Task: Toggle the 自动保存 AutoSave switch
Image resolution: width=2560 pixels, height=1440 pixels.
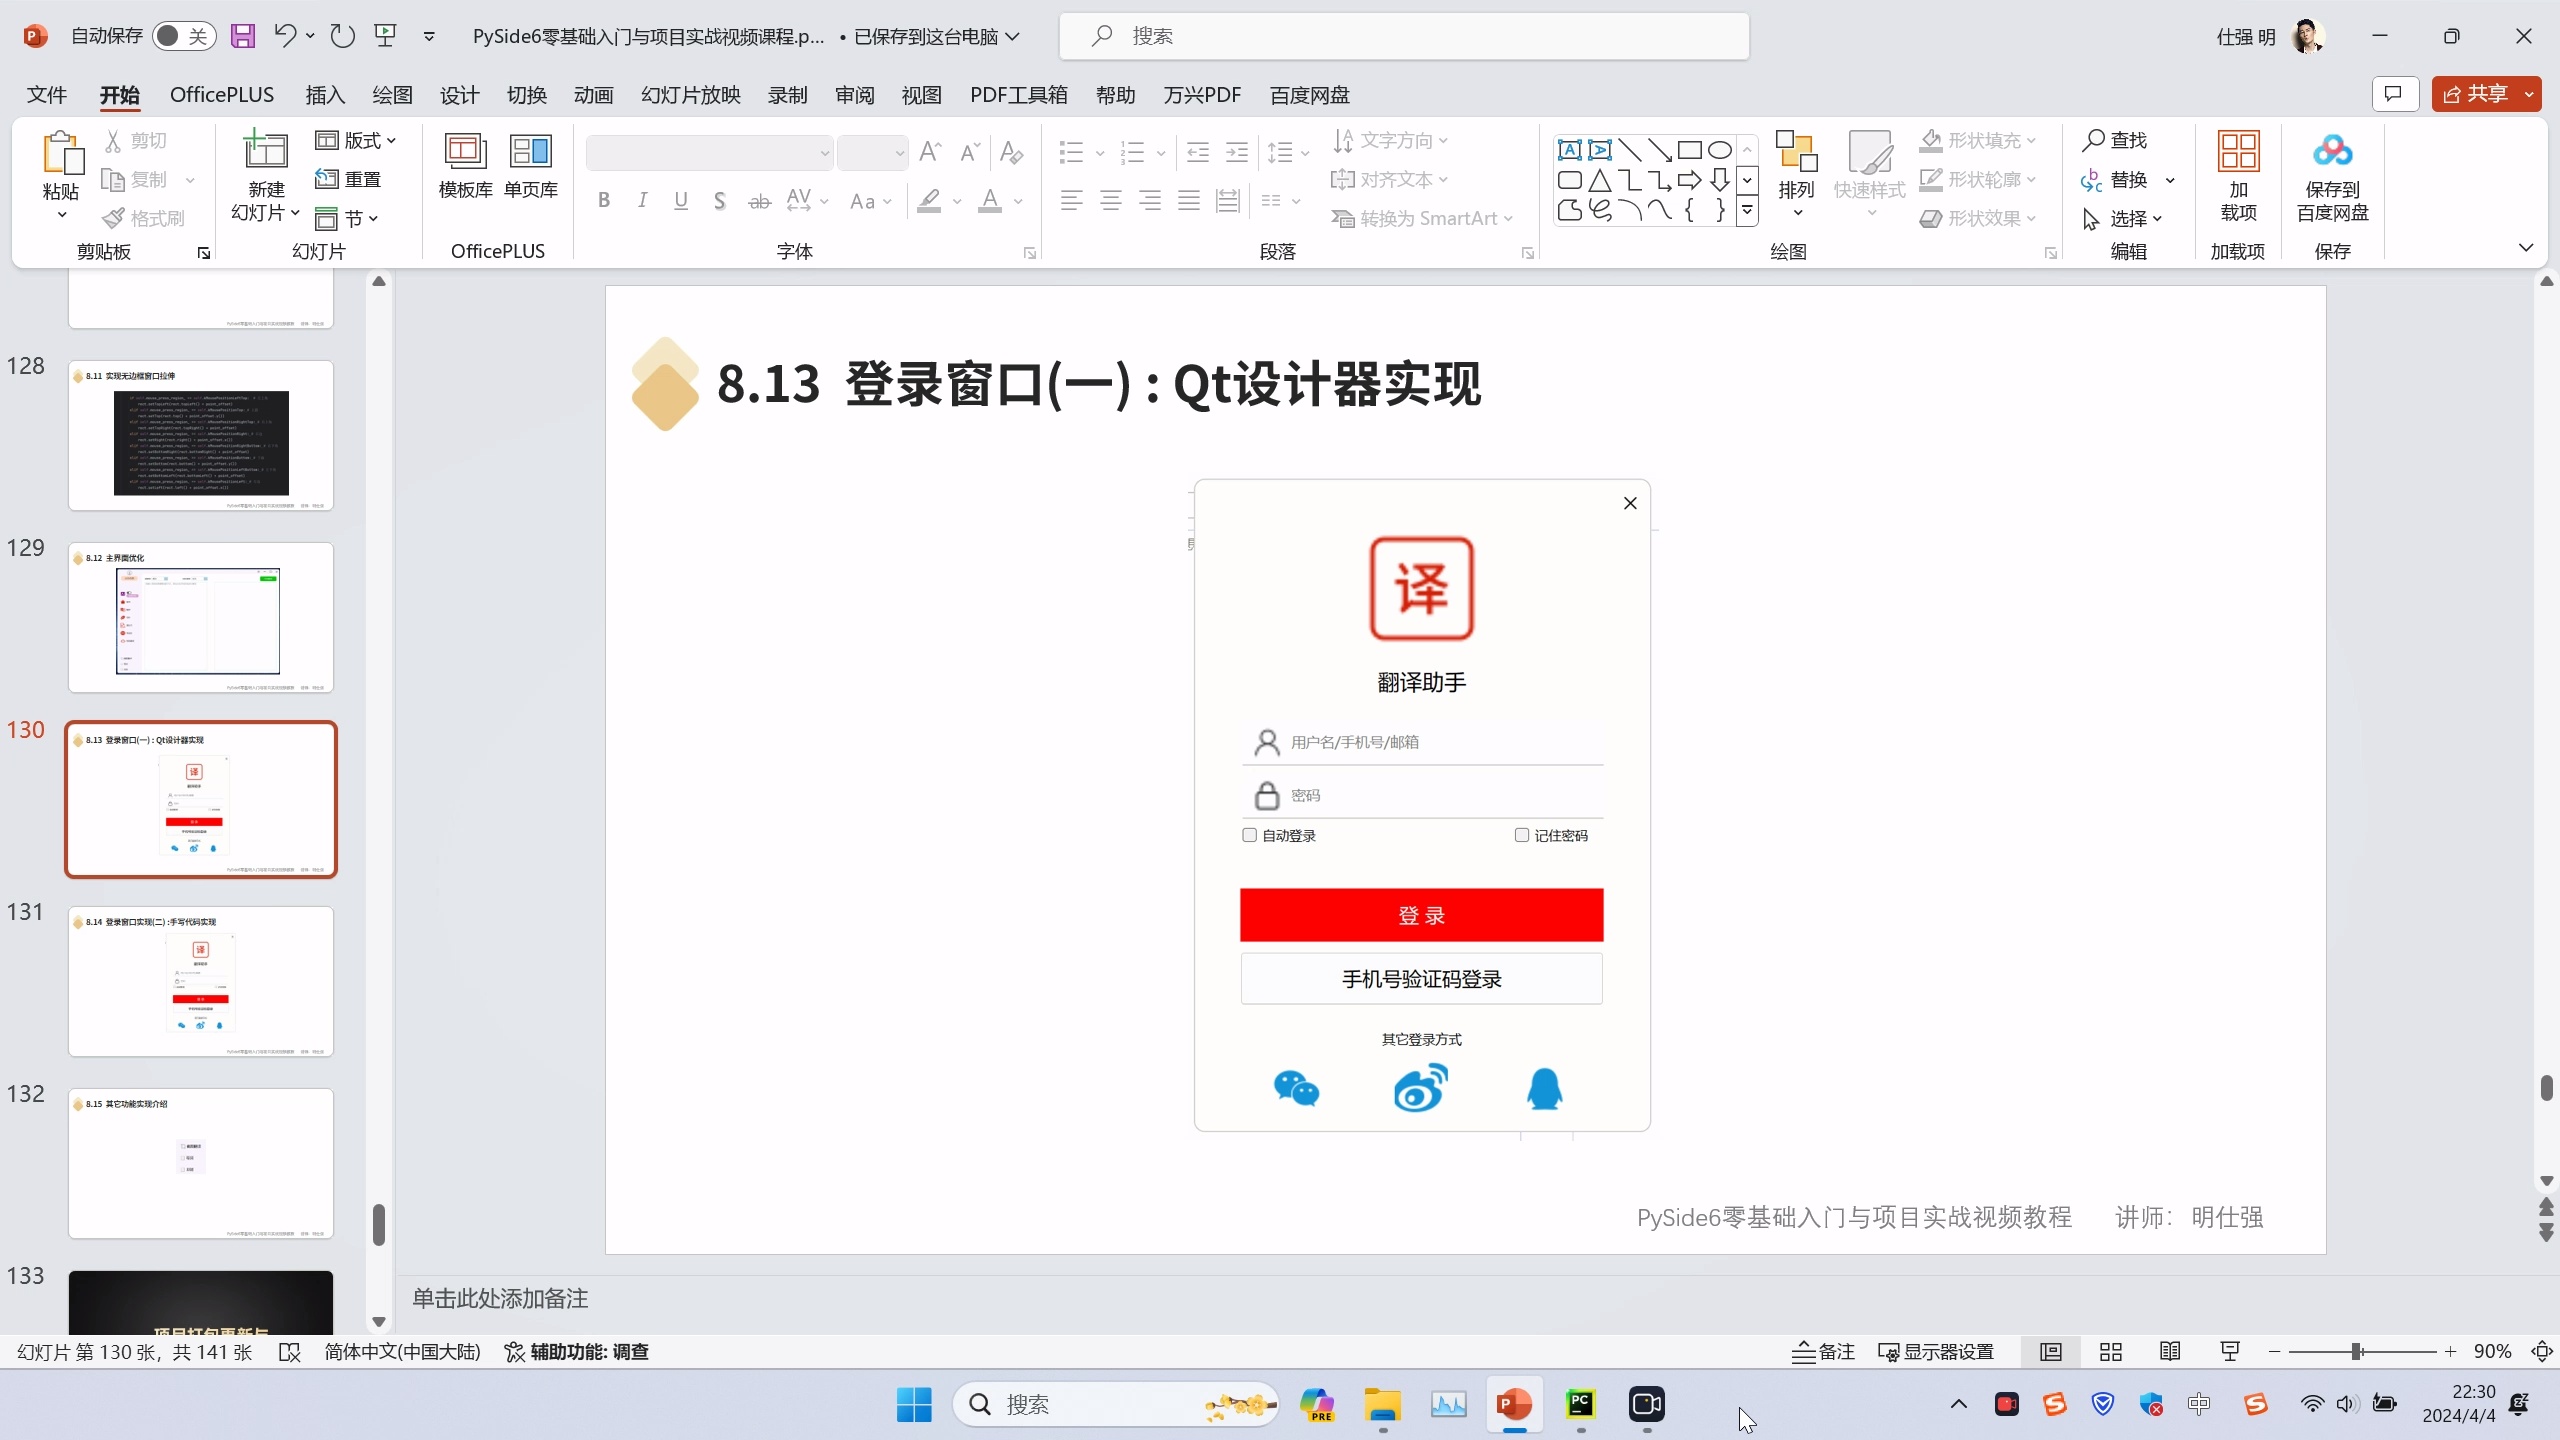Action: pyautogui.click(x=182, y=35)
